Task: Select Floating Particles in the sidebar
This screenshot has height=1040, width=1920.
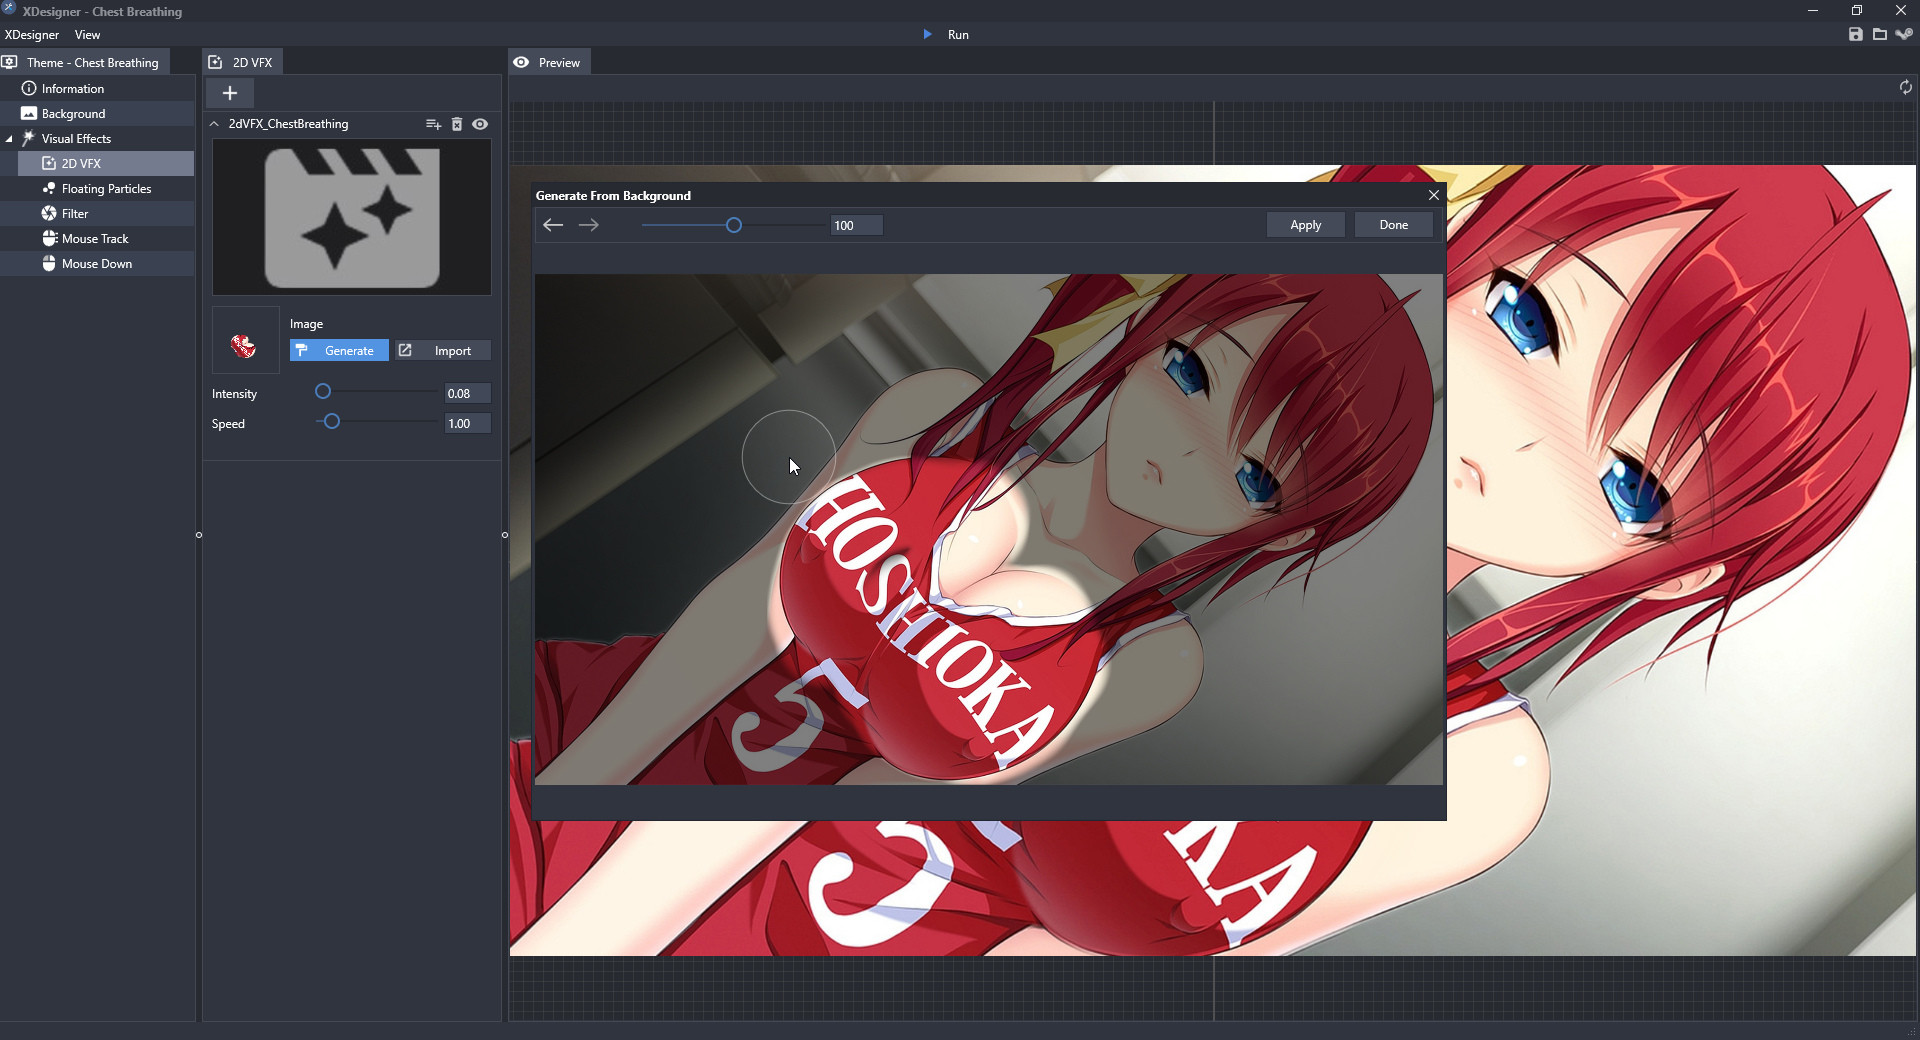Action: coord(104,188)
